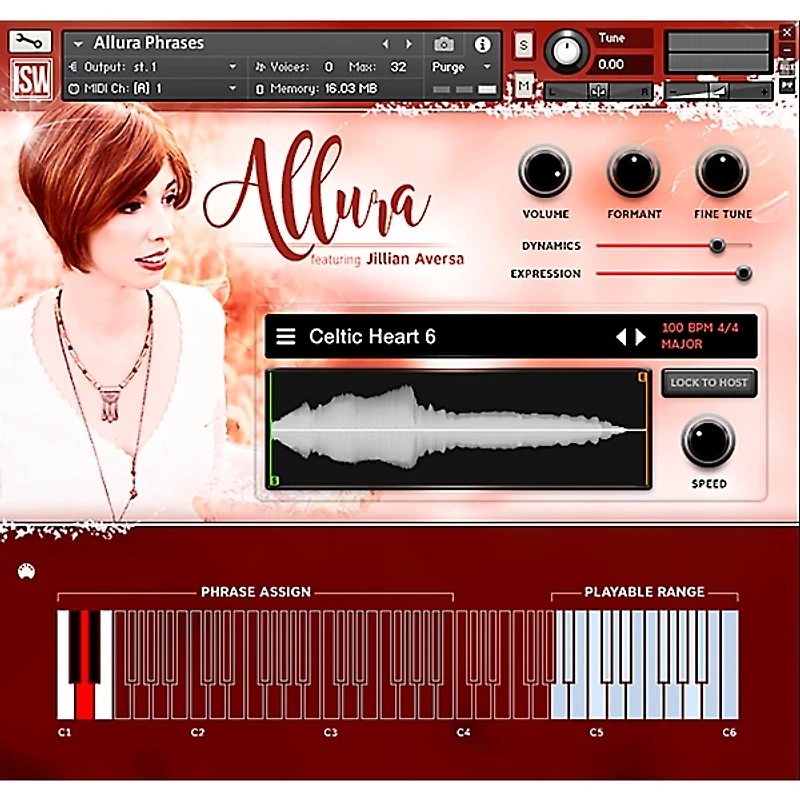Solo the instrument with the S button
The height and width of the screenshot is (800, 800).
[x=523, y=46]
